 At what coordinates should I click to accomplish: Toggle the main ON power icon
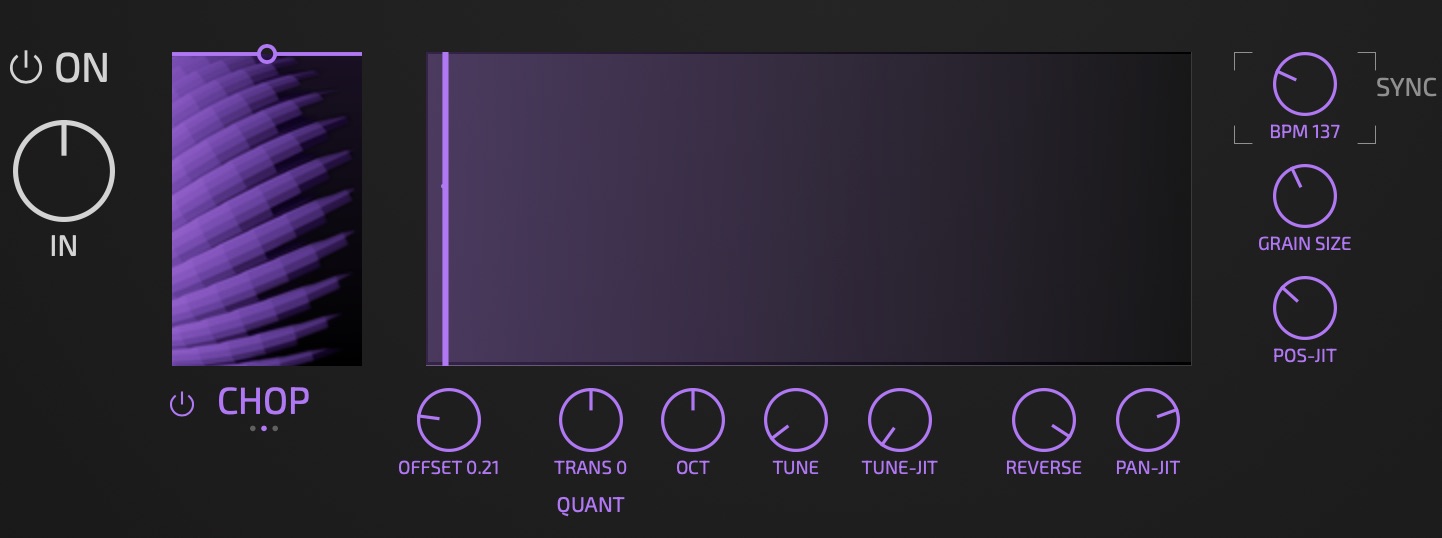pyautogui.click(x=26, y=68)
